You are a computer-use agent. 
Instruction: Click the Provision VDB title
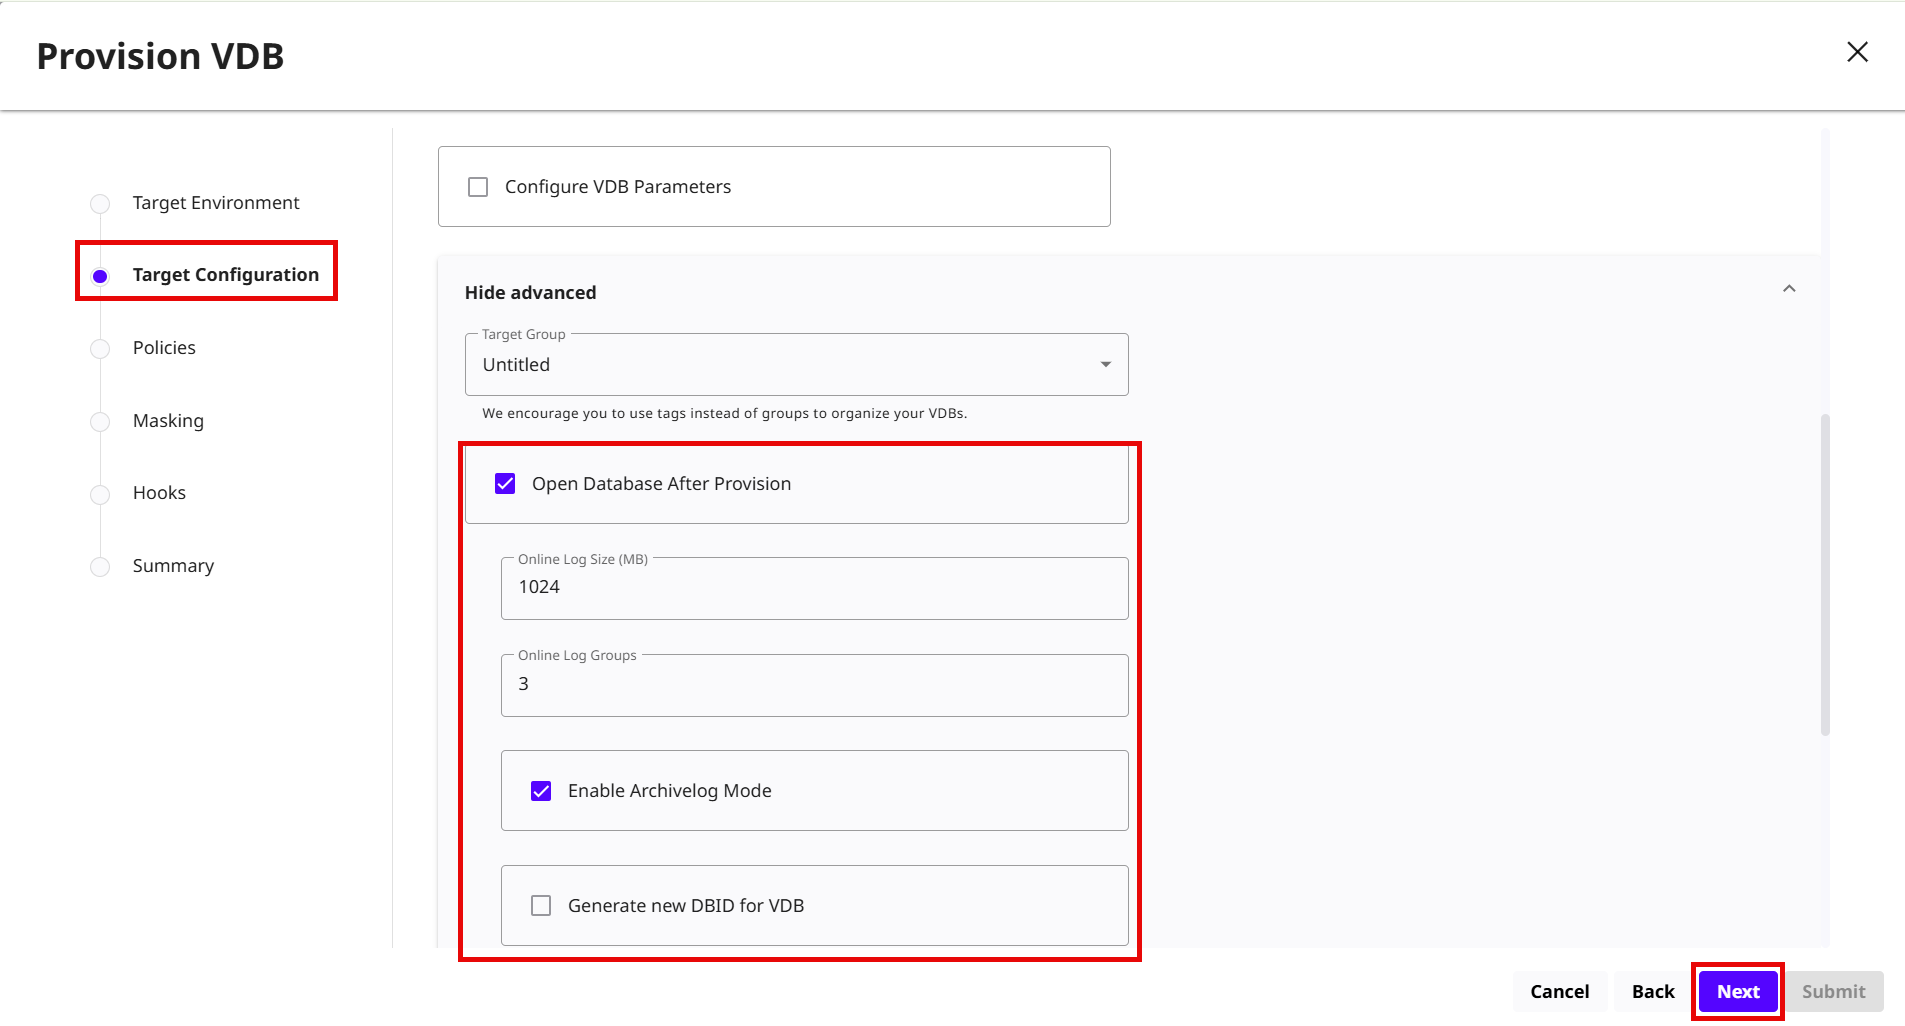(x=160, y=57)
